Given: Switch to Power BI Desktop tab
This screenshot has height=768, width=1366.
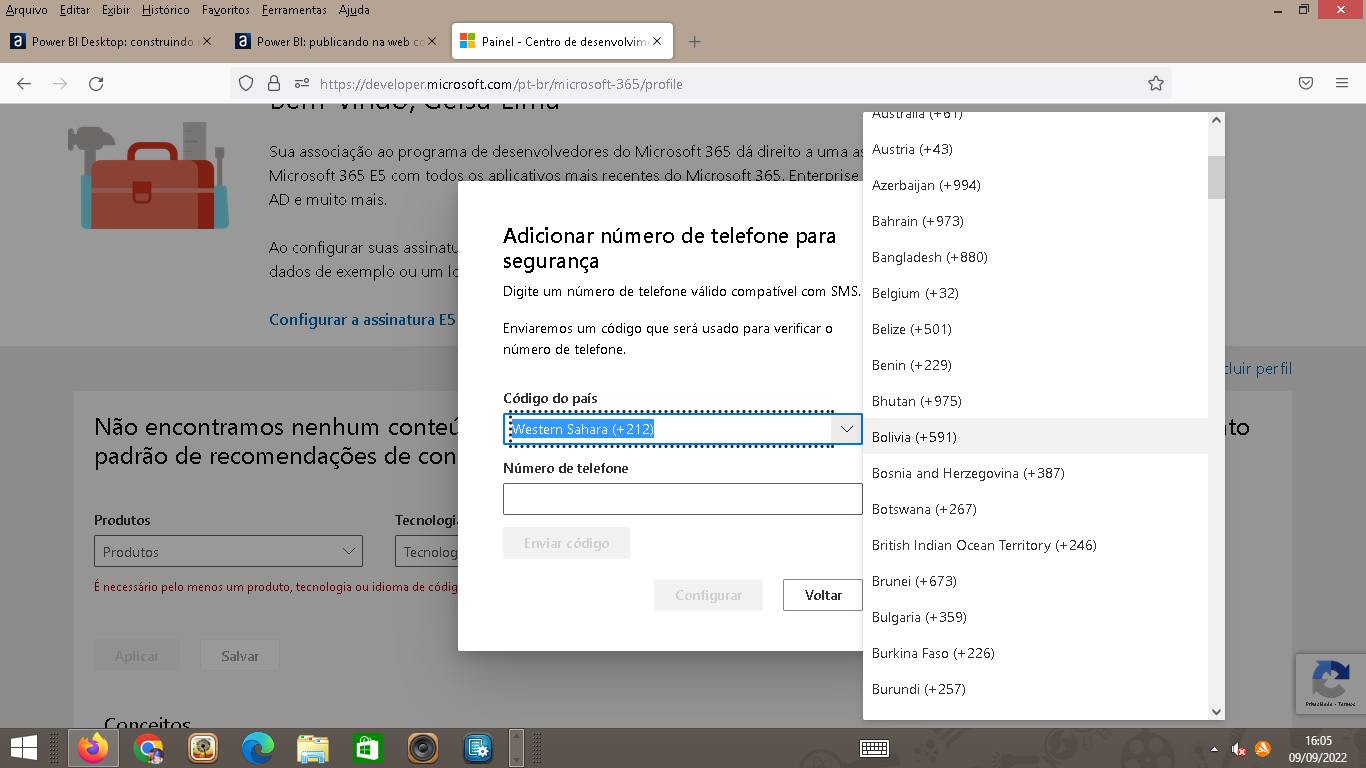Looking at the screenshot, I should click(110, 42).
